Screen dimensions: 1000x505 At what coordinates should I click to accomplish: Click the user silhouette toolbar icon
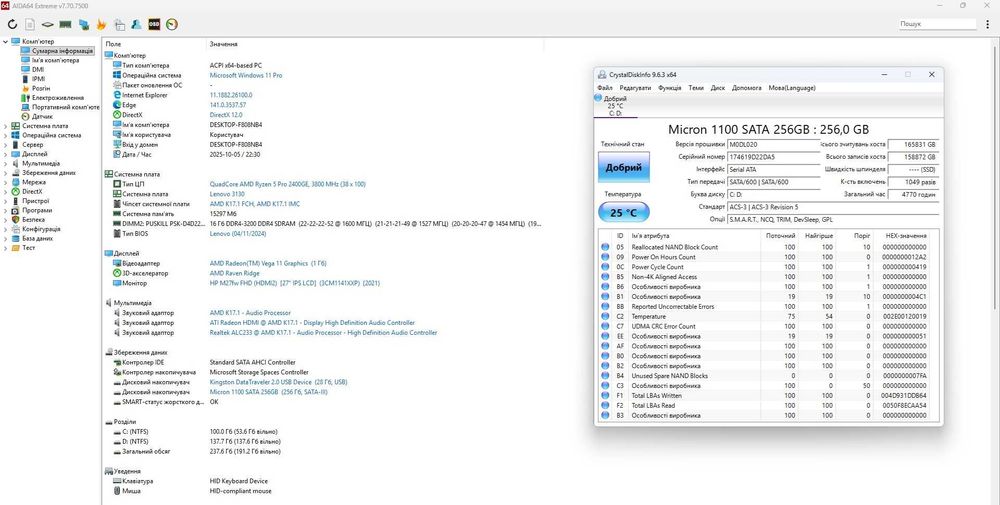[136, 24]
